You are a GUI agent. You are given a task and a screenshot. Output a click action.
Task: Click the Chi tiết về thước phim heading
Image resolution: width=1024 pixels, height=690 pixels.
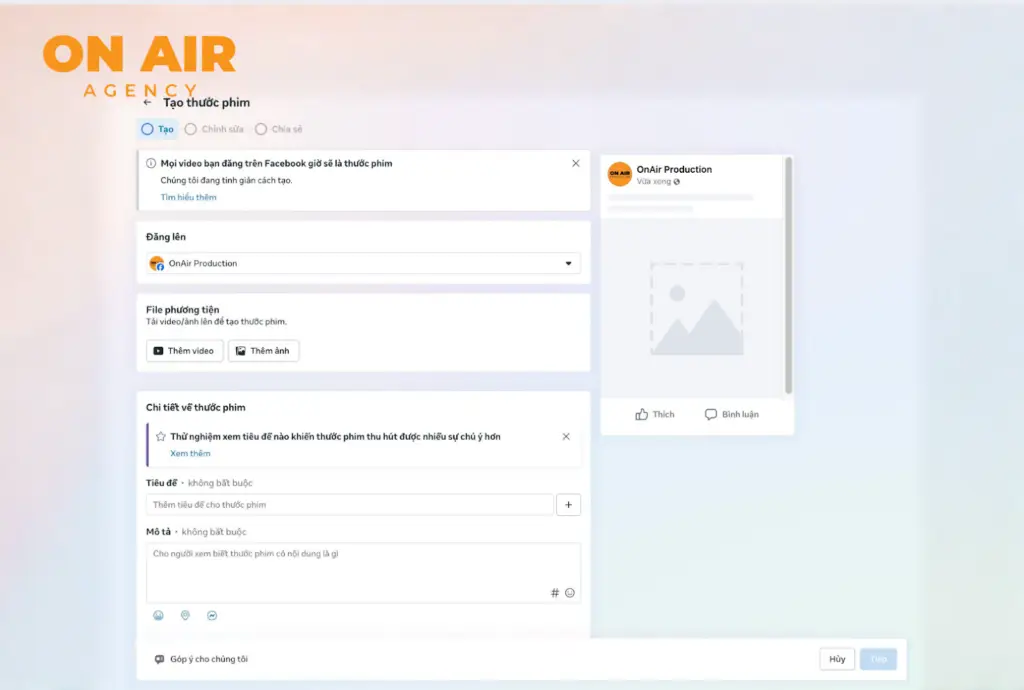coord(196,407)
